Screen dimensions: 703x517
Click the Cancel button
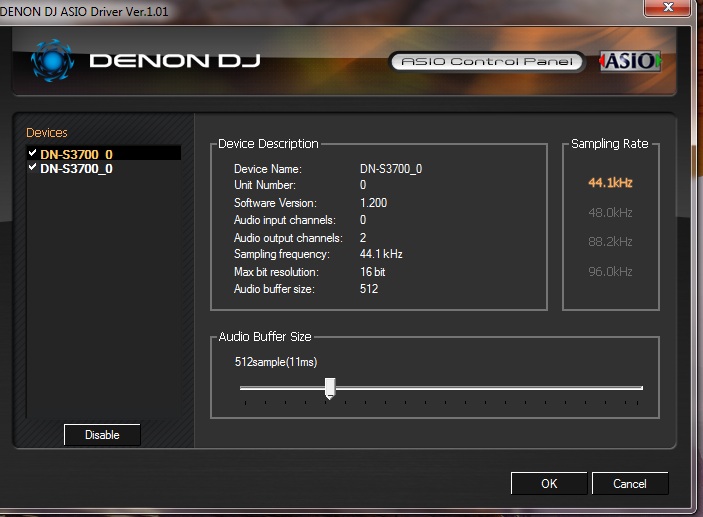click(629, 484)
